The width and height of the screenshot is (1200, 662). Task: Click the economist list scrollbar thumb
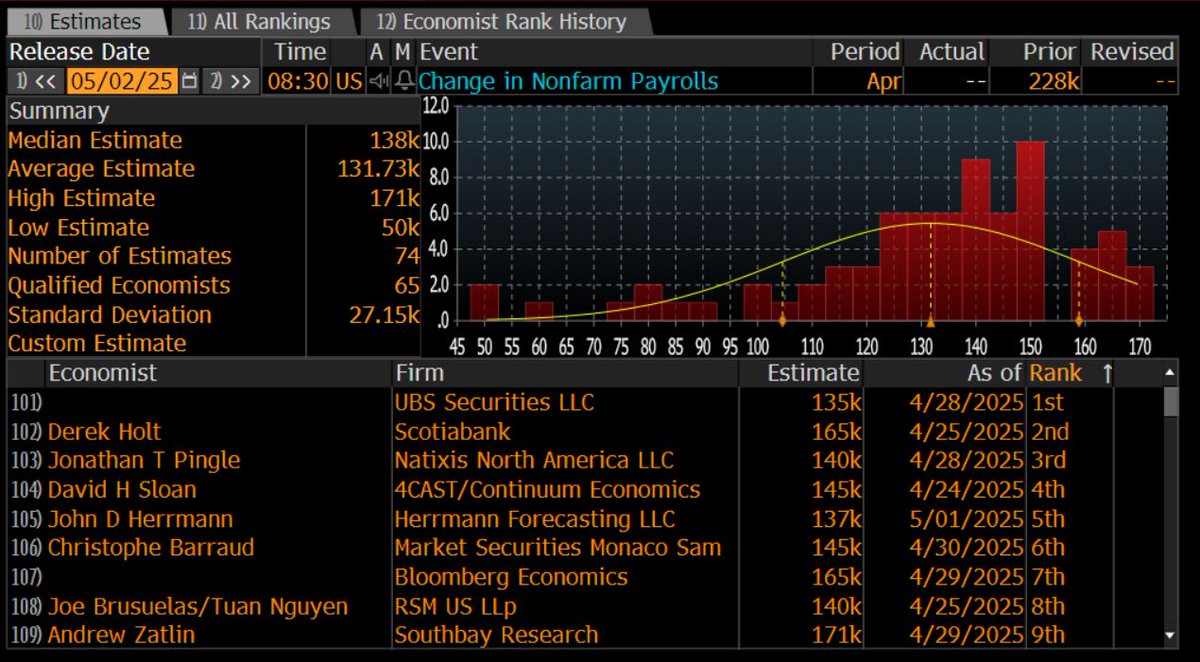pos(1171,401)
